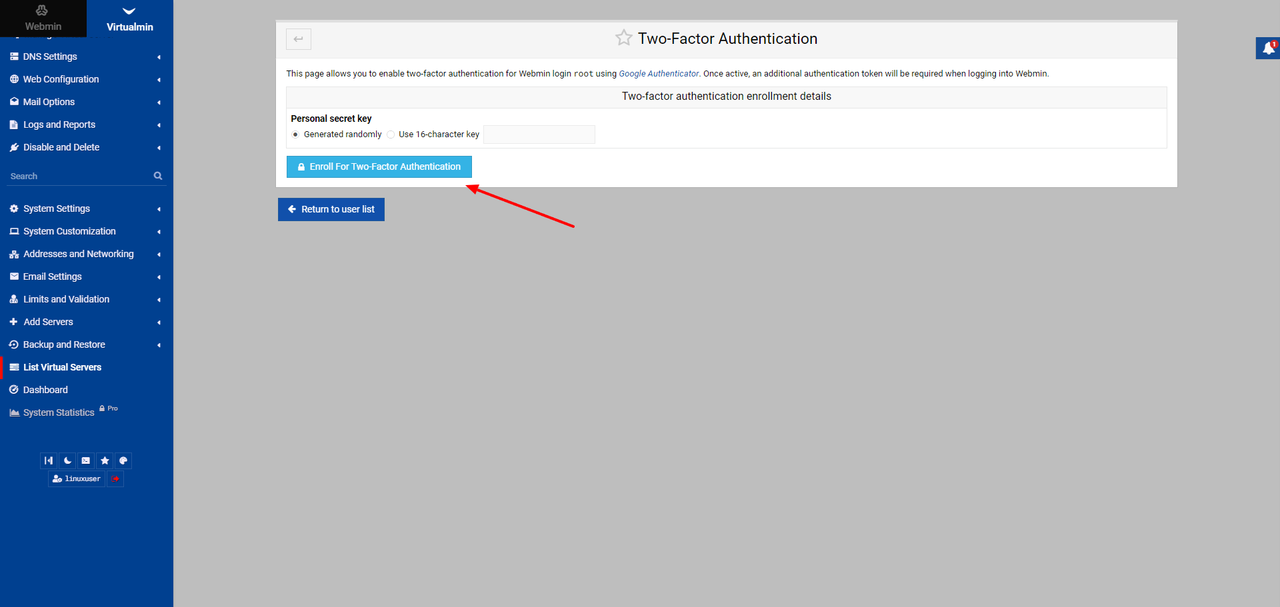
Task: Click the 16-character key text field
Action: (x=539, y=134)
